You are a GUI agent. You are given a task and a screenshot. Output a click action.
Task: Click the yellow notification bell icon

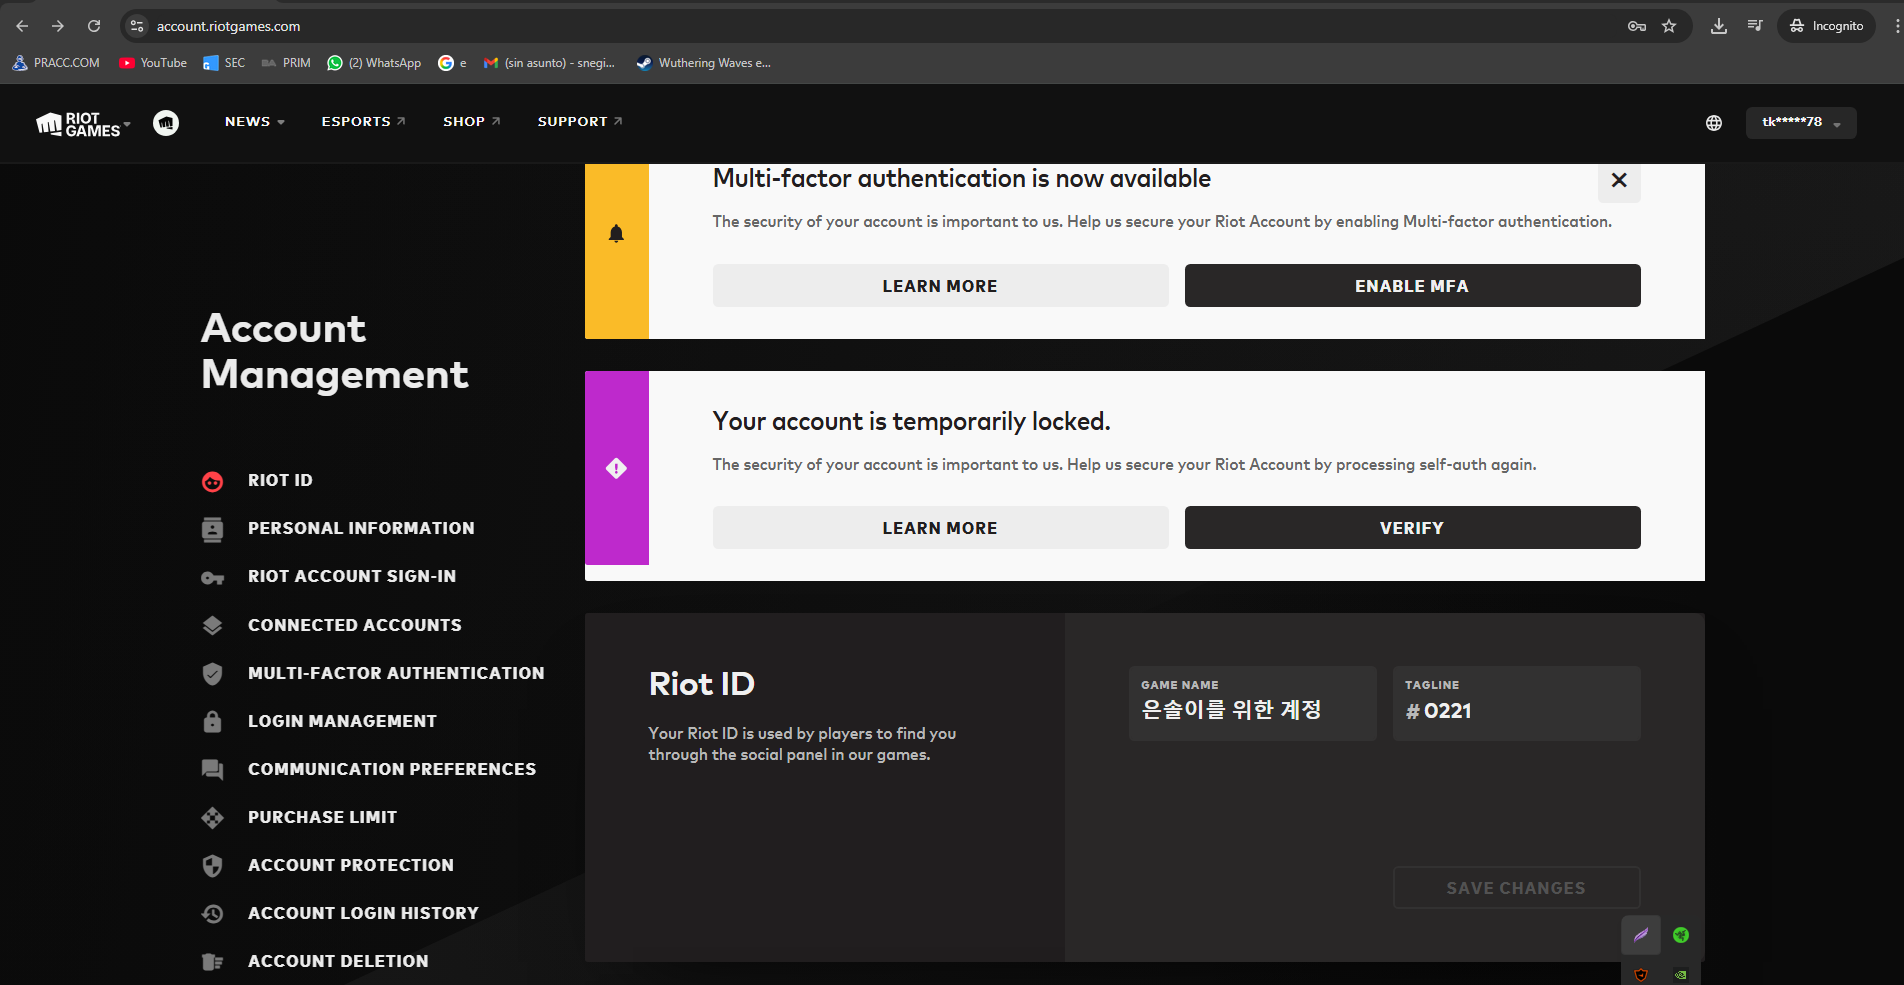(x=616, y=234)
